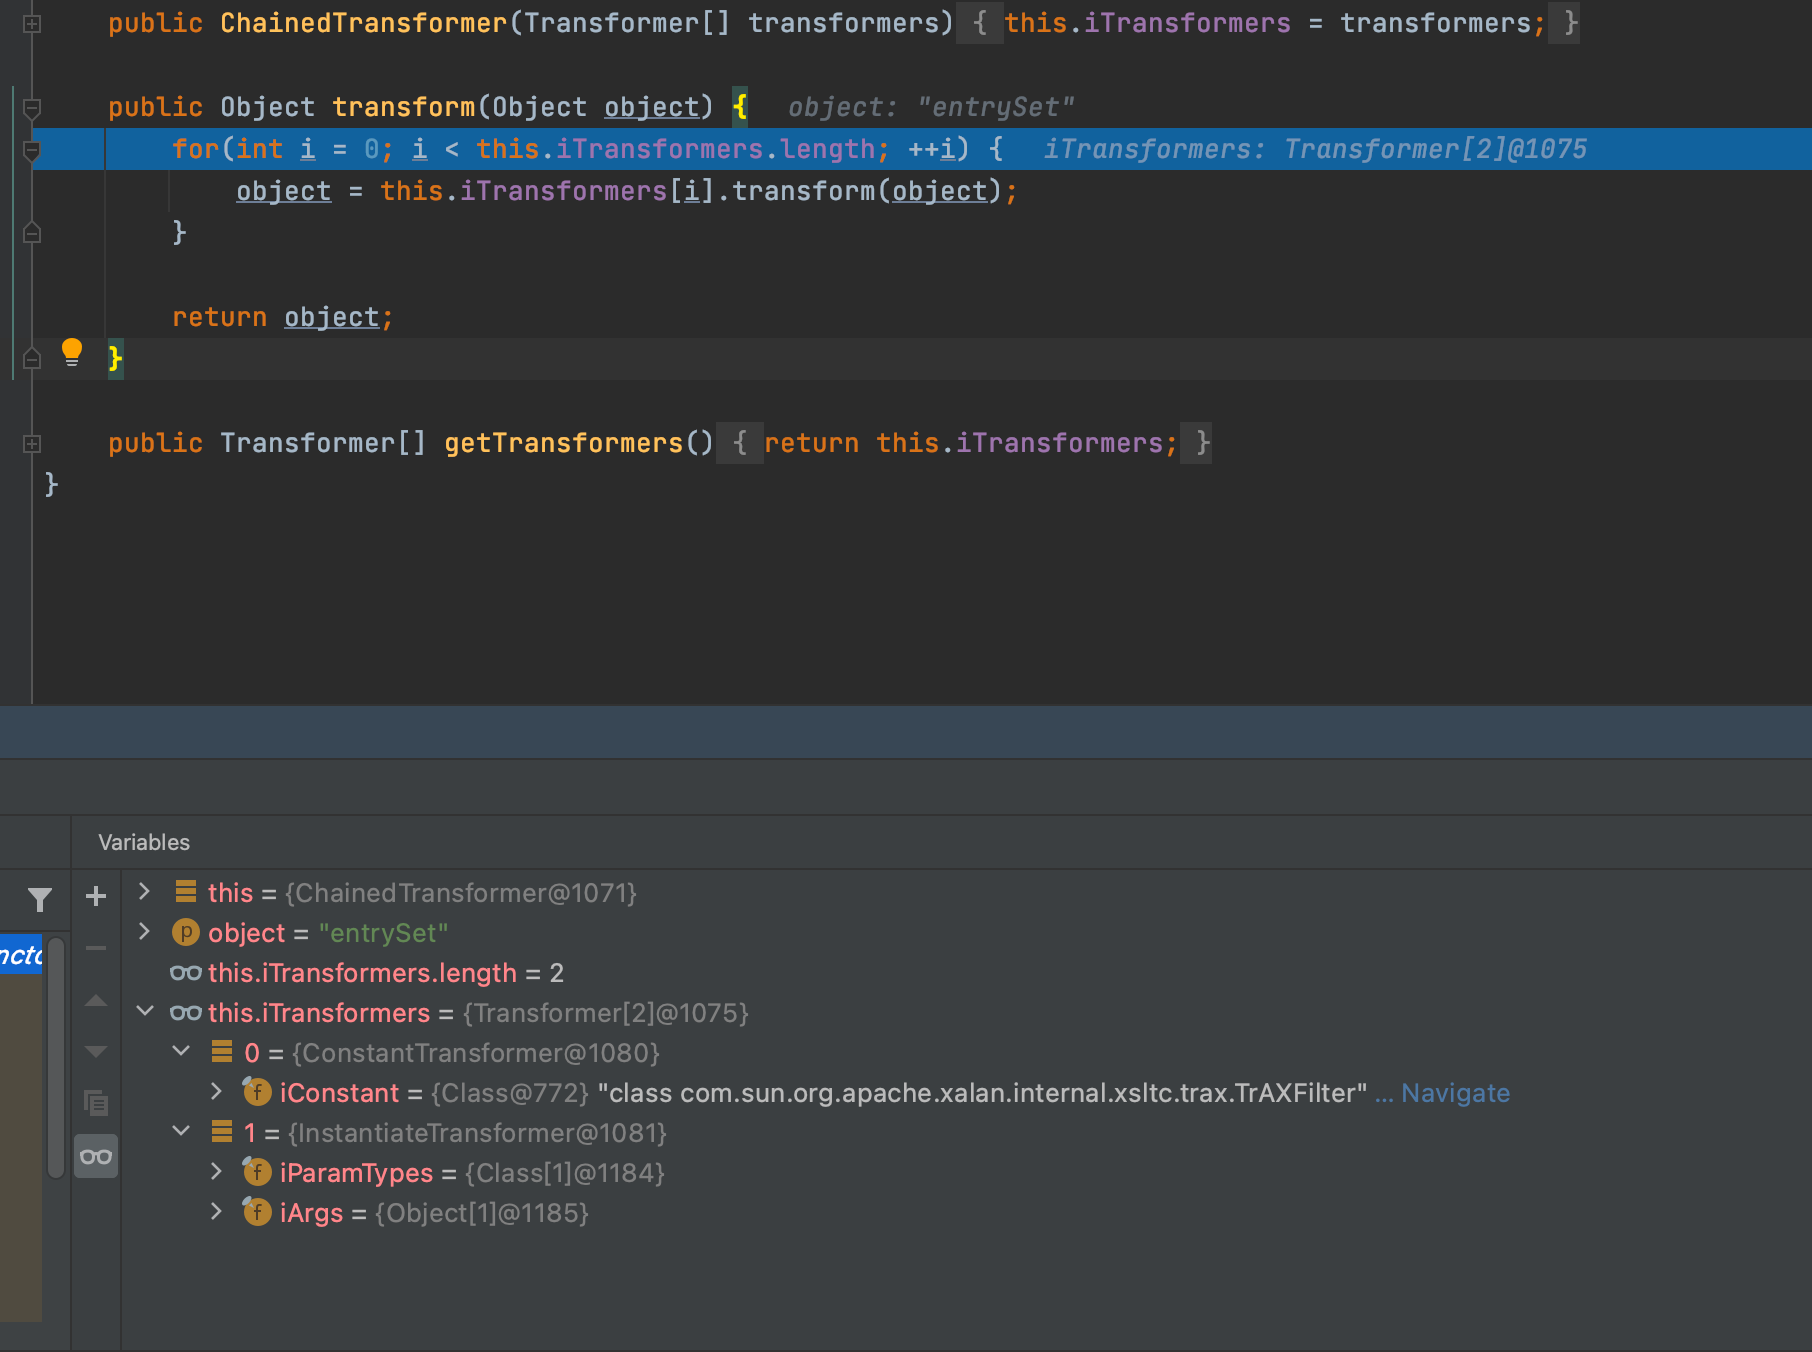Add a new watch with plus icon
Screen dimensions: 1812x1352
(x=96, y=896)
